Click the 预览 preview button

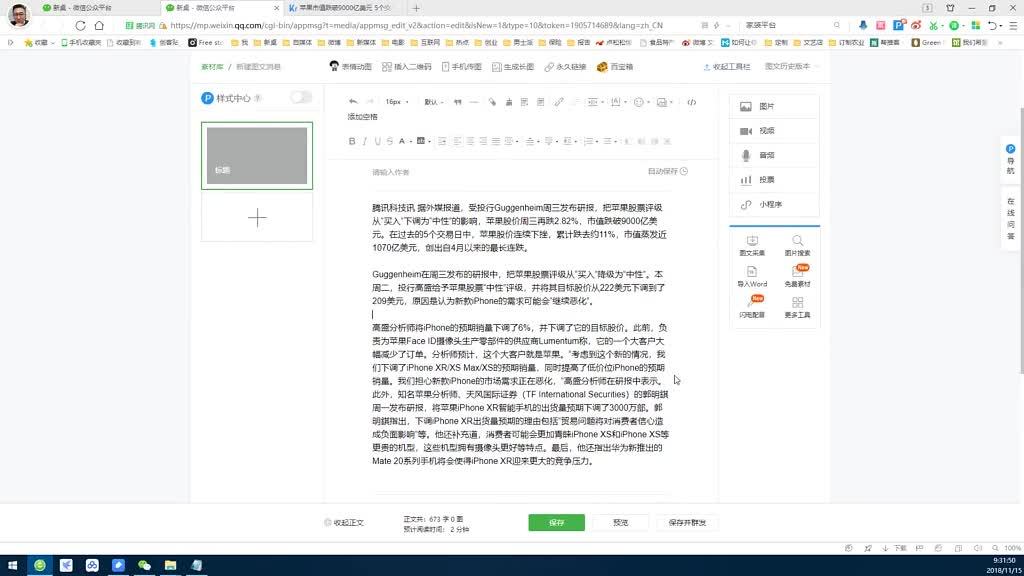pyautogui.click(x=620, y=522)
